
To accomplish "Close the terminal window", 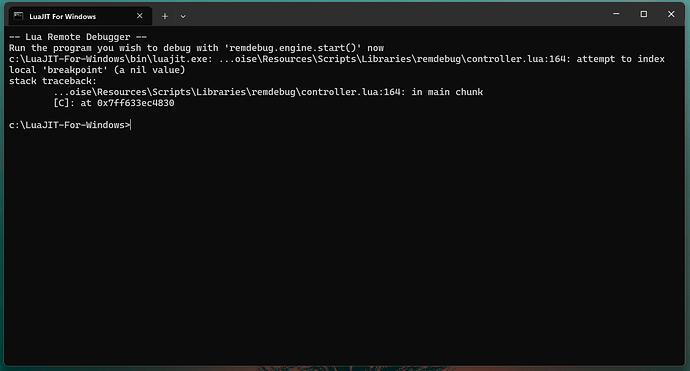I will point(671,14).
